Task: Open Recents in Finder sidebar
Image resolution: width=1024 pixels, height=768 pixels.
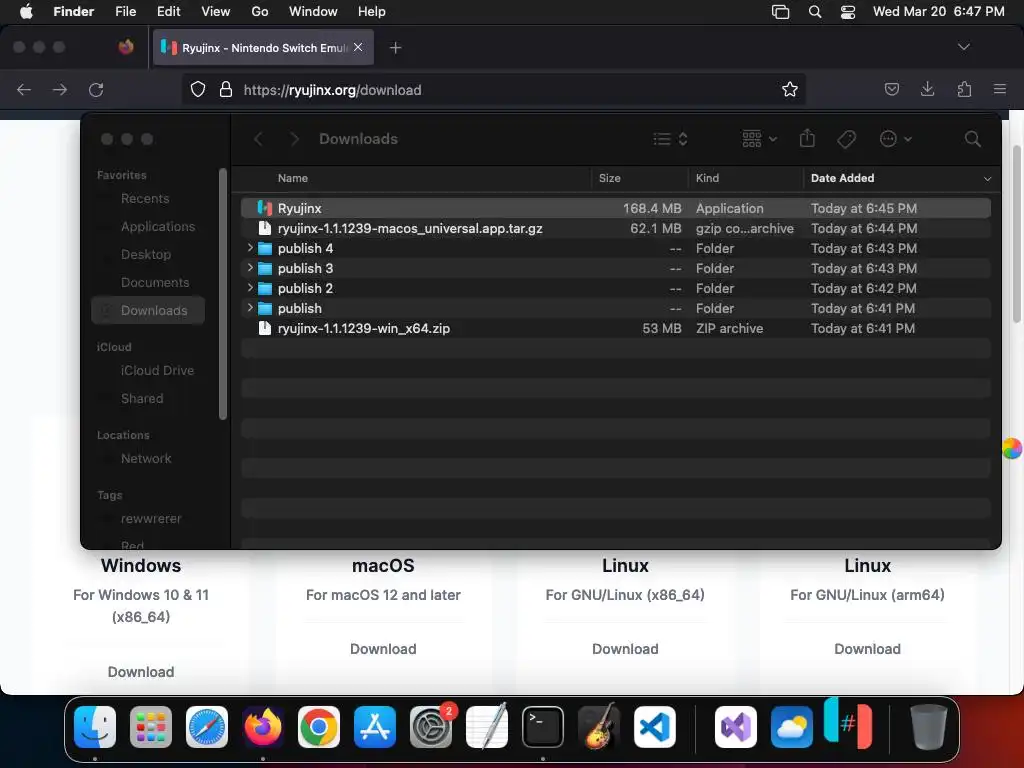Action: coord(145,199)
